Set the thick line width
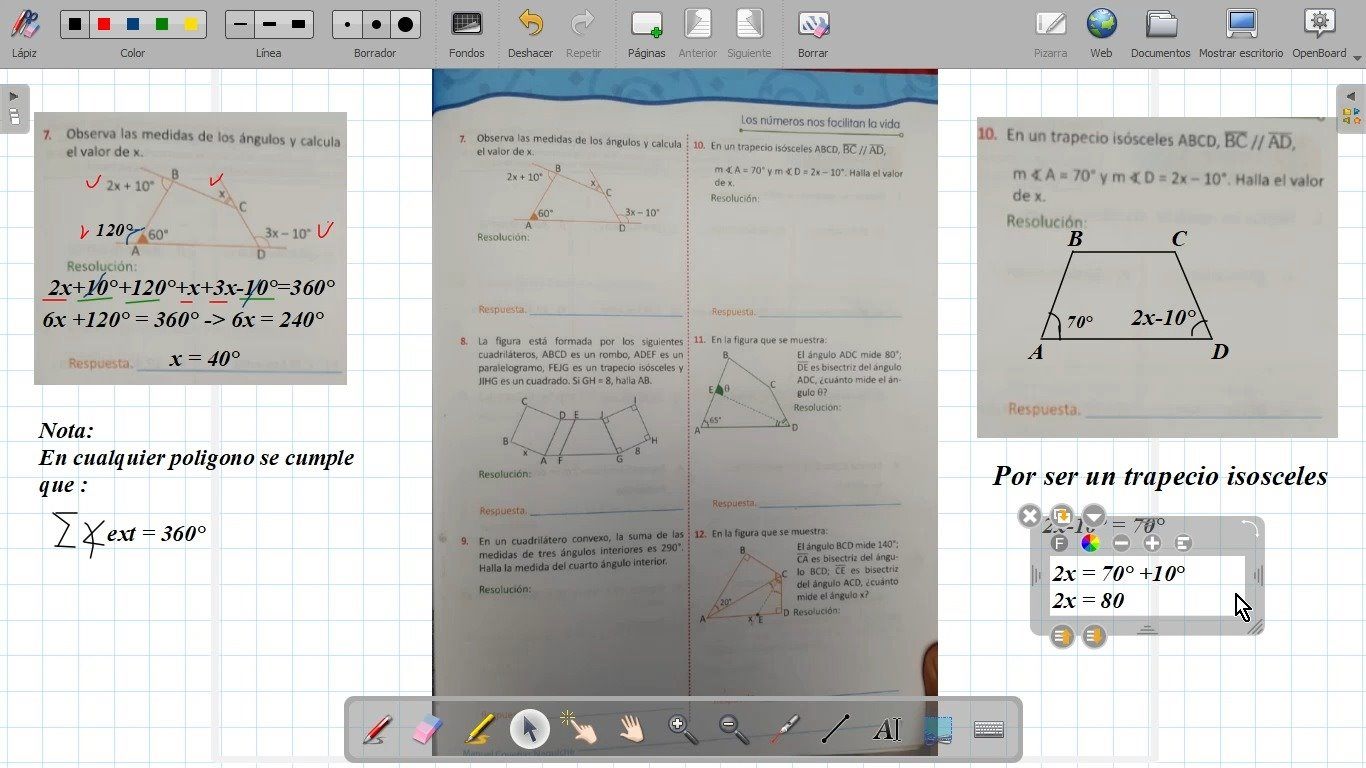1366x768 pixels. point(298,24)
